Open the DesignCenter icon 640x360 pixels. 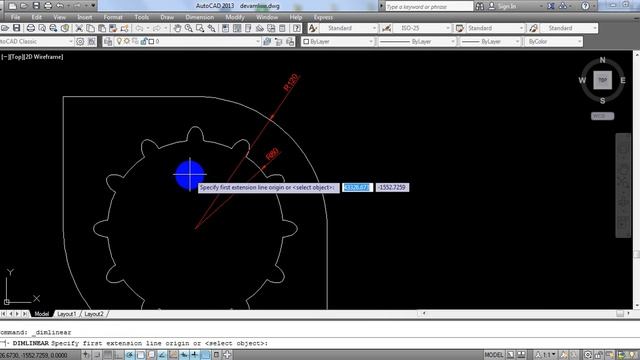[x=237, y=28]
